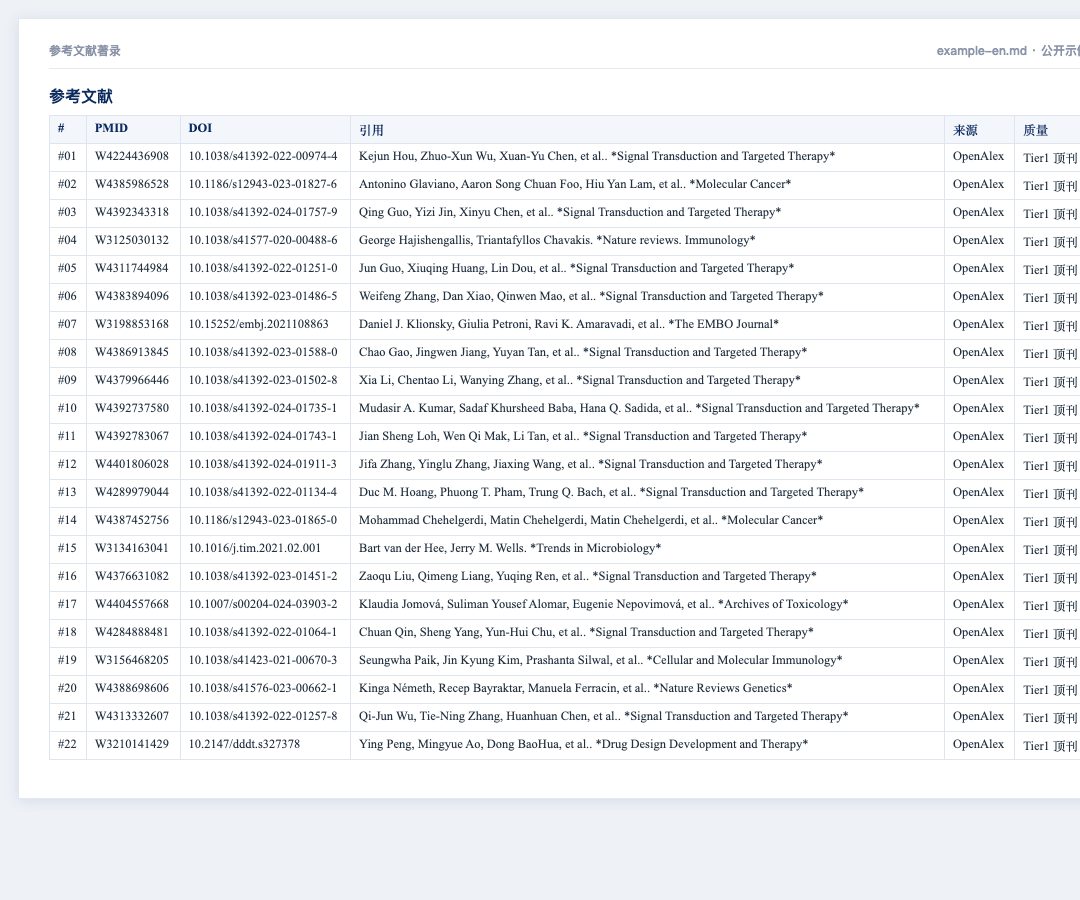Click OpenAlex source in row #22
The image size is (1080, 900).
[978, 744]
